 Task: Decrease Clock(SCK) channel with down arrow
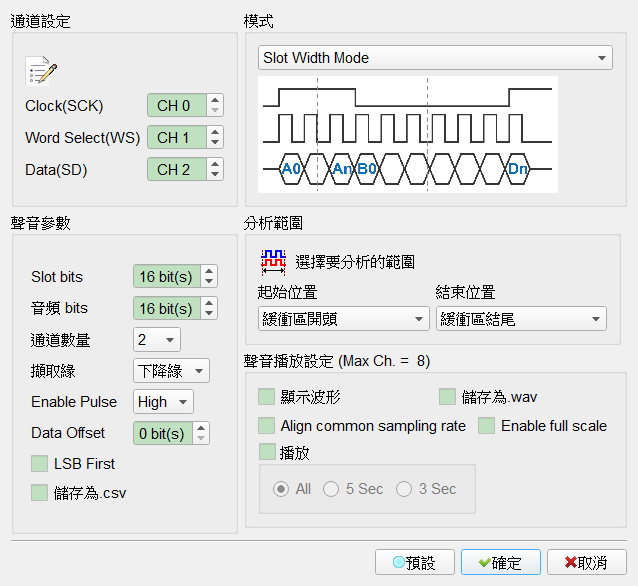pyautogui.click(x=215, y=111)
